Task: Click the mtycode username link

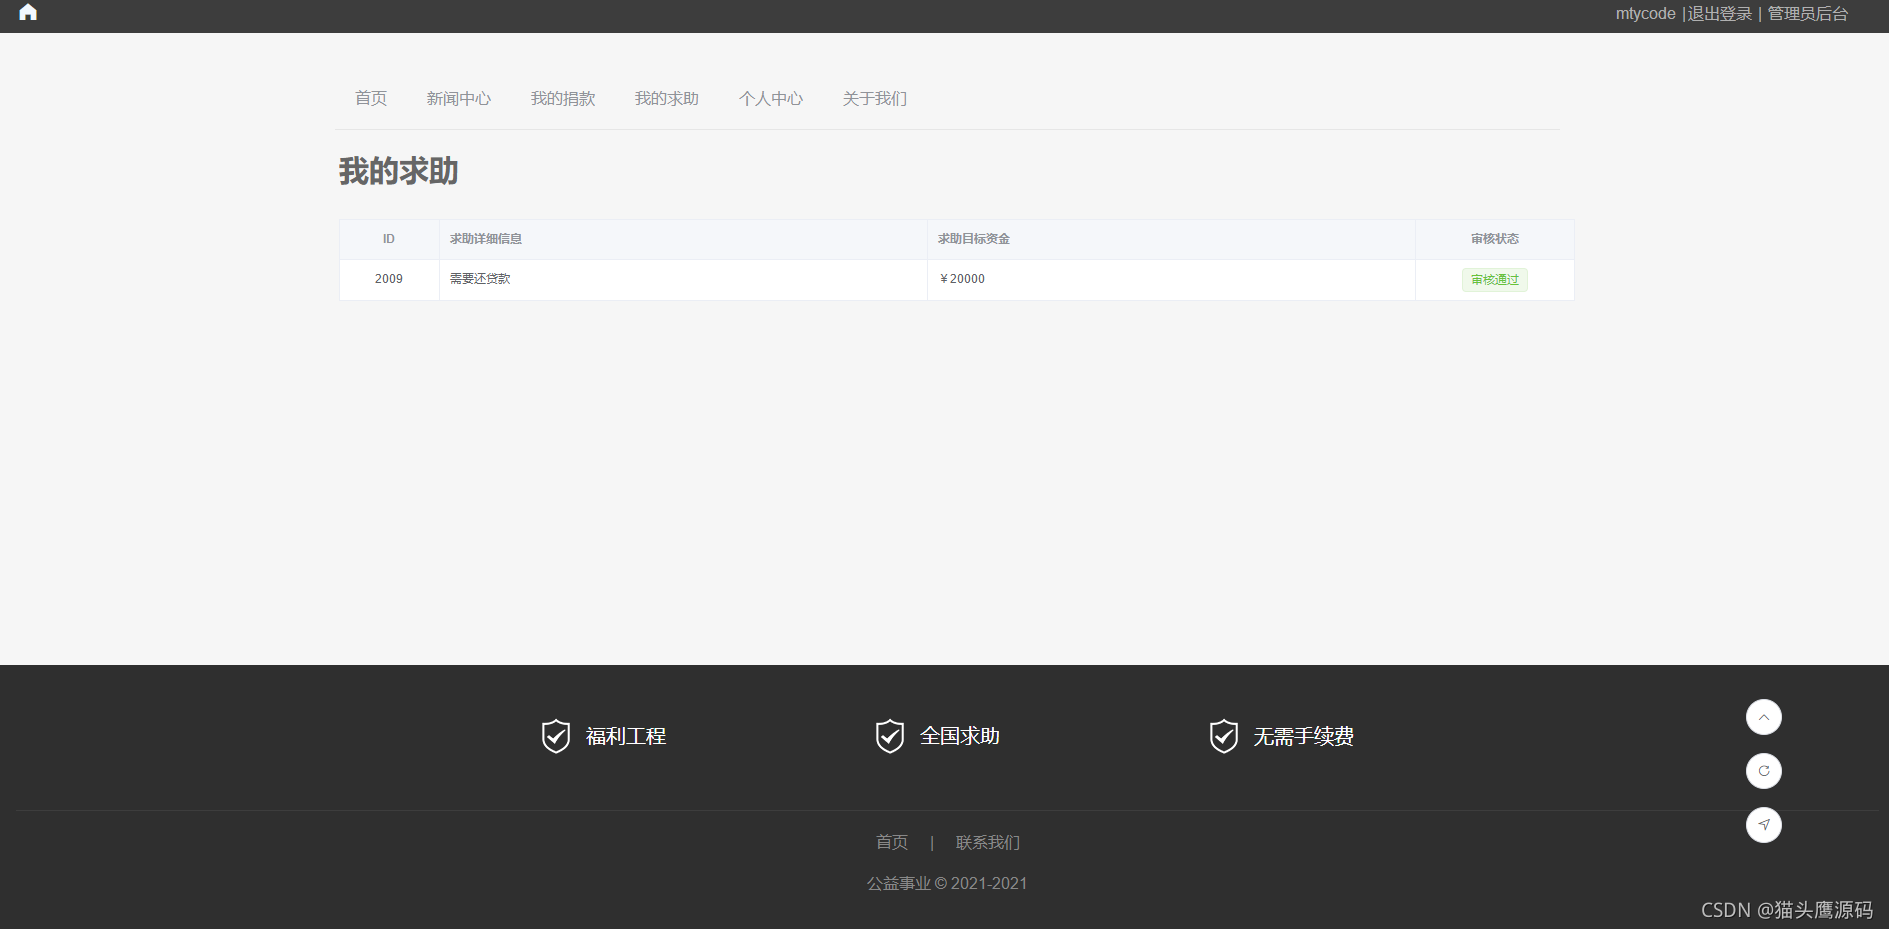Action: (x=1645, y=14)
